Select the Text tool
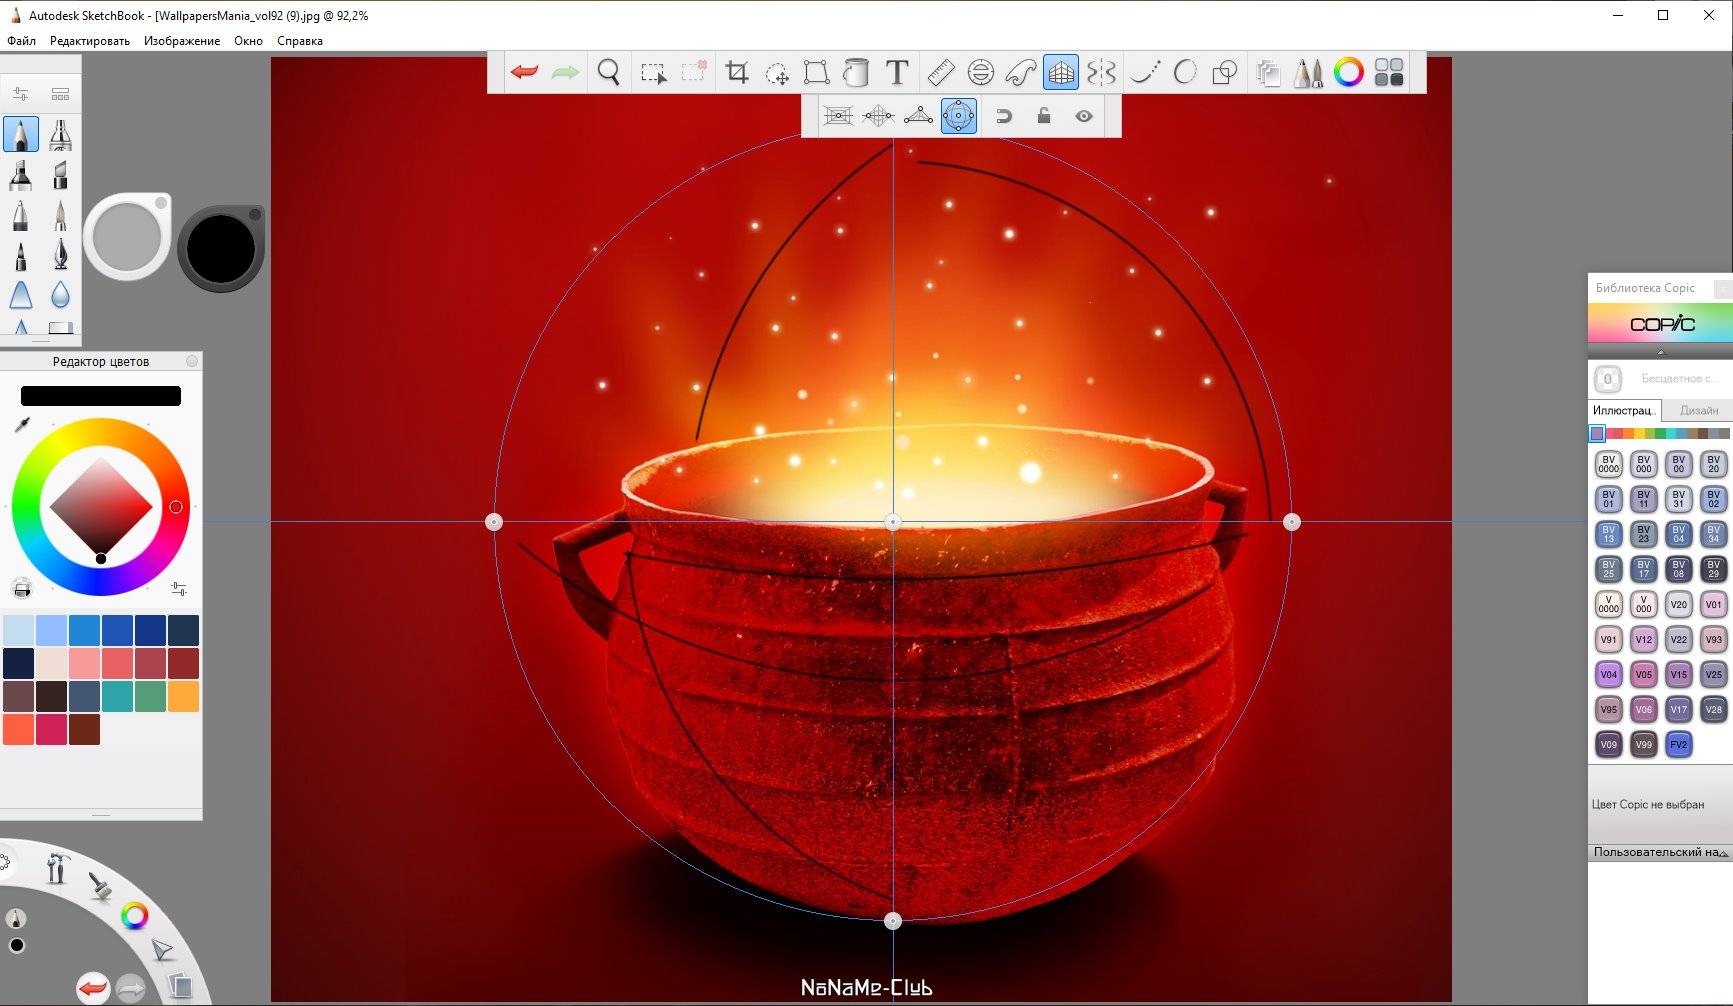Screen dimensions: 1733x1006 (x=897, y=72)
